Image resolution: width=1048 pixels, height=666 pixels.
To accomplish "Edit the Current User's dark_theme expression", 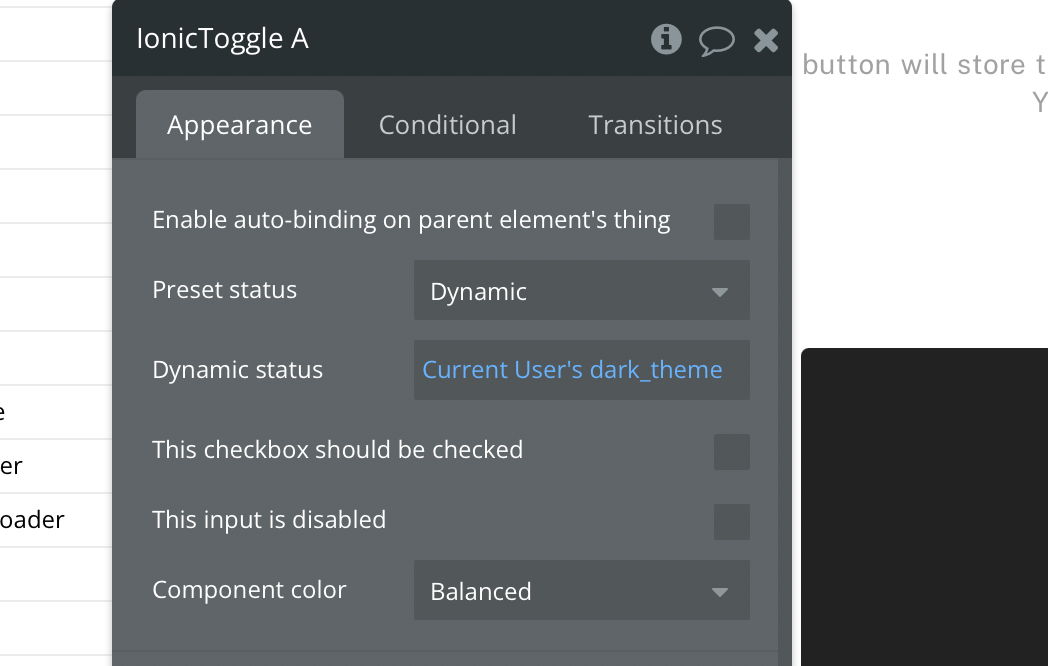I will (572, 370).
